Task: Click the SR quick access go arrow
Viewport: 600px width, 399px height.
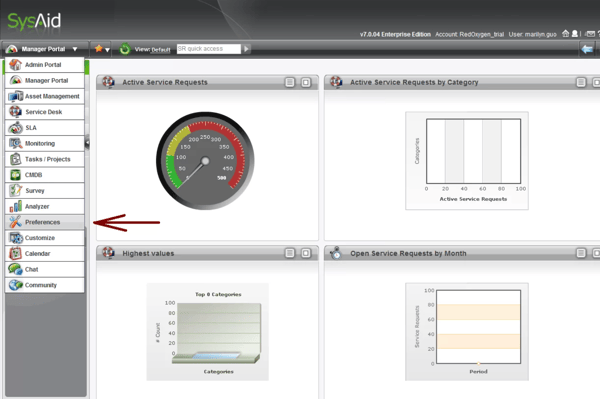Action: 246,49
